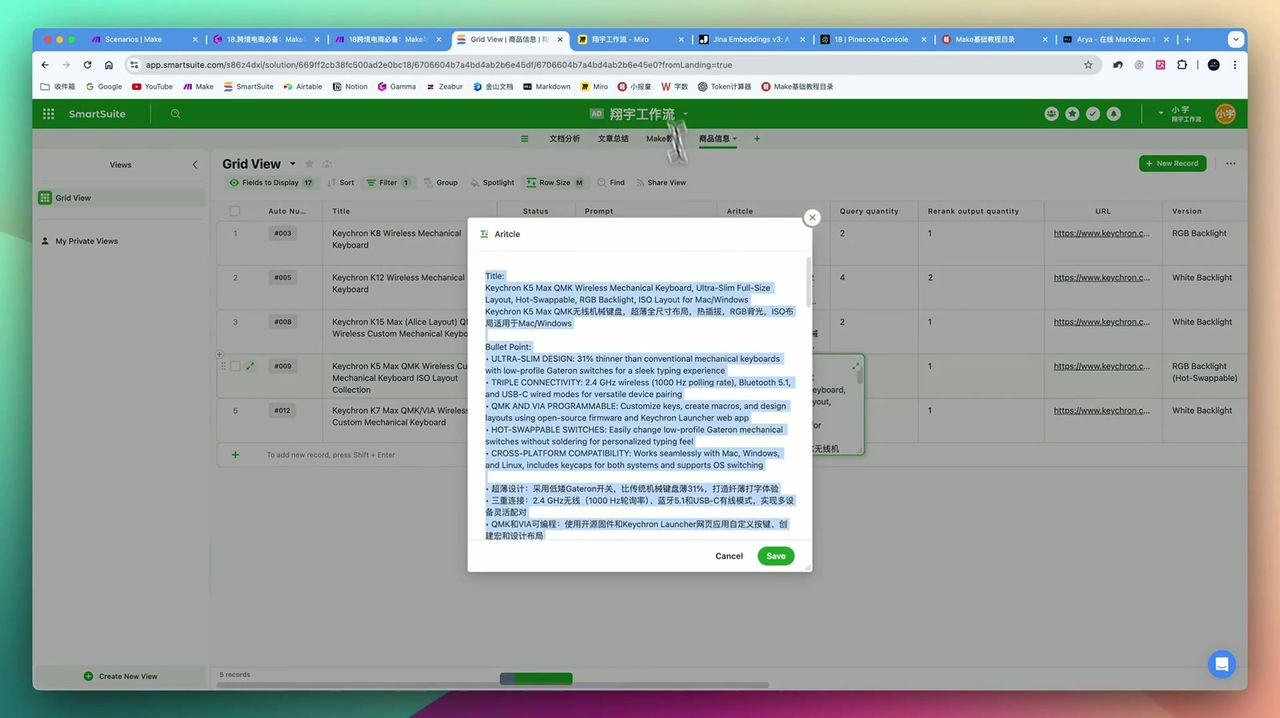Click the Save button
1280x718 pixels.
point(775,556)
